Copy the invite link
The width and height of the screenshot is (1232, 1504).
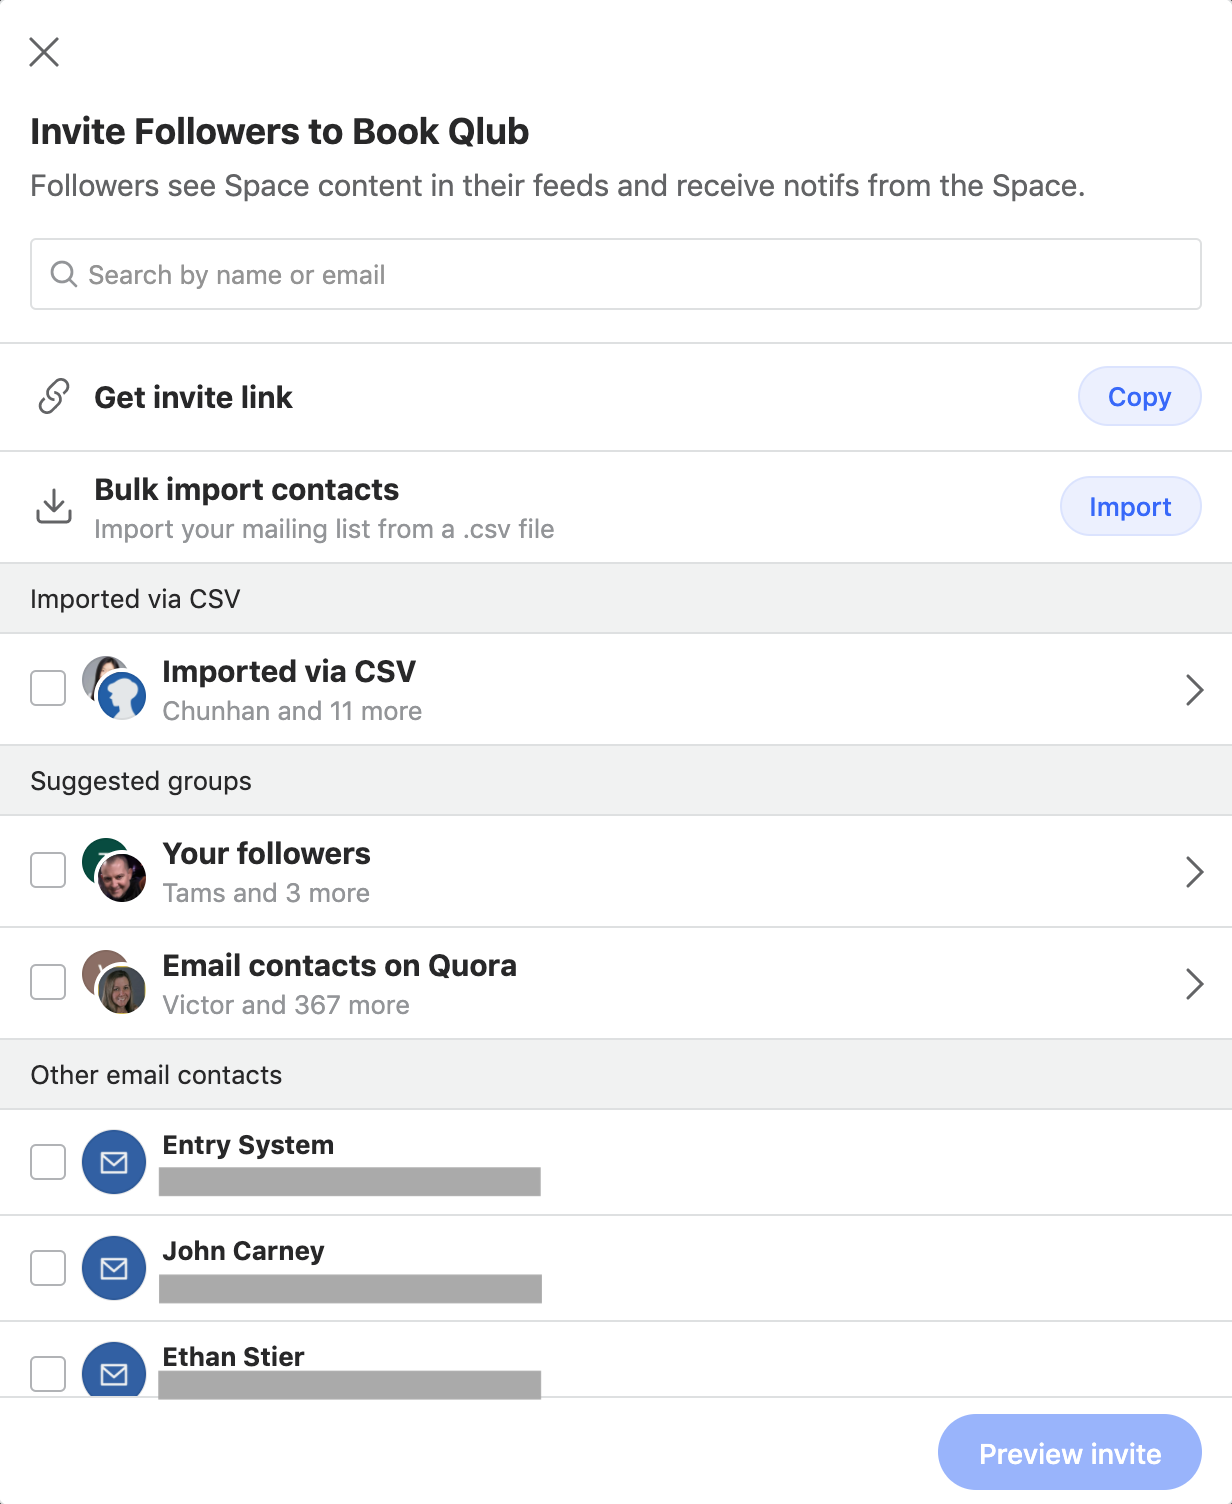click(1140, 396)
